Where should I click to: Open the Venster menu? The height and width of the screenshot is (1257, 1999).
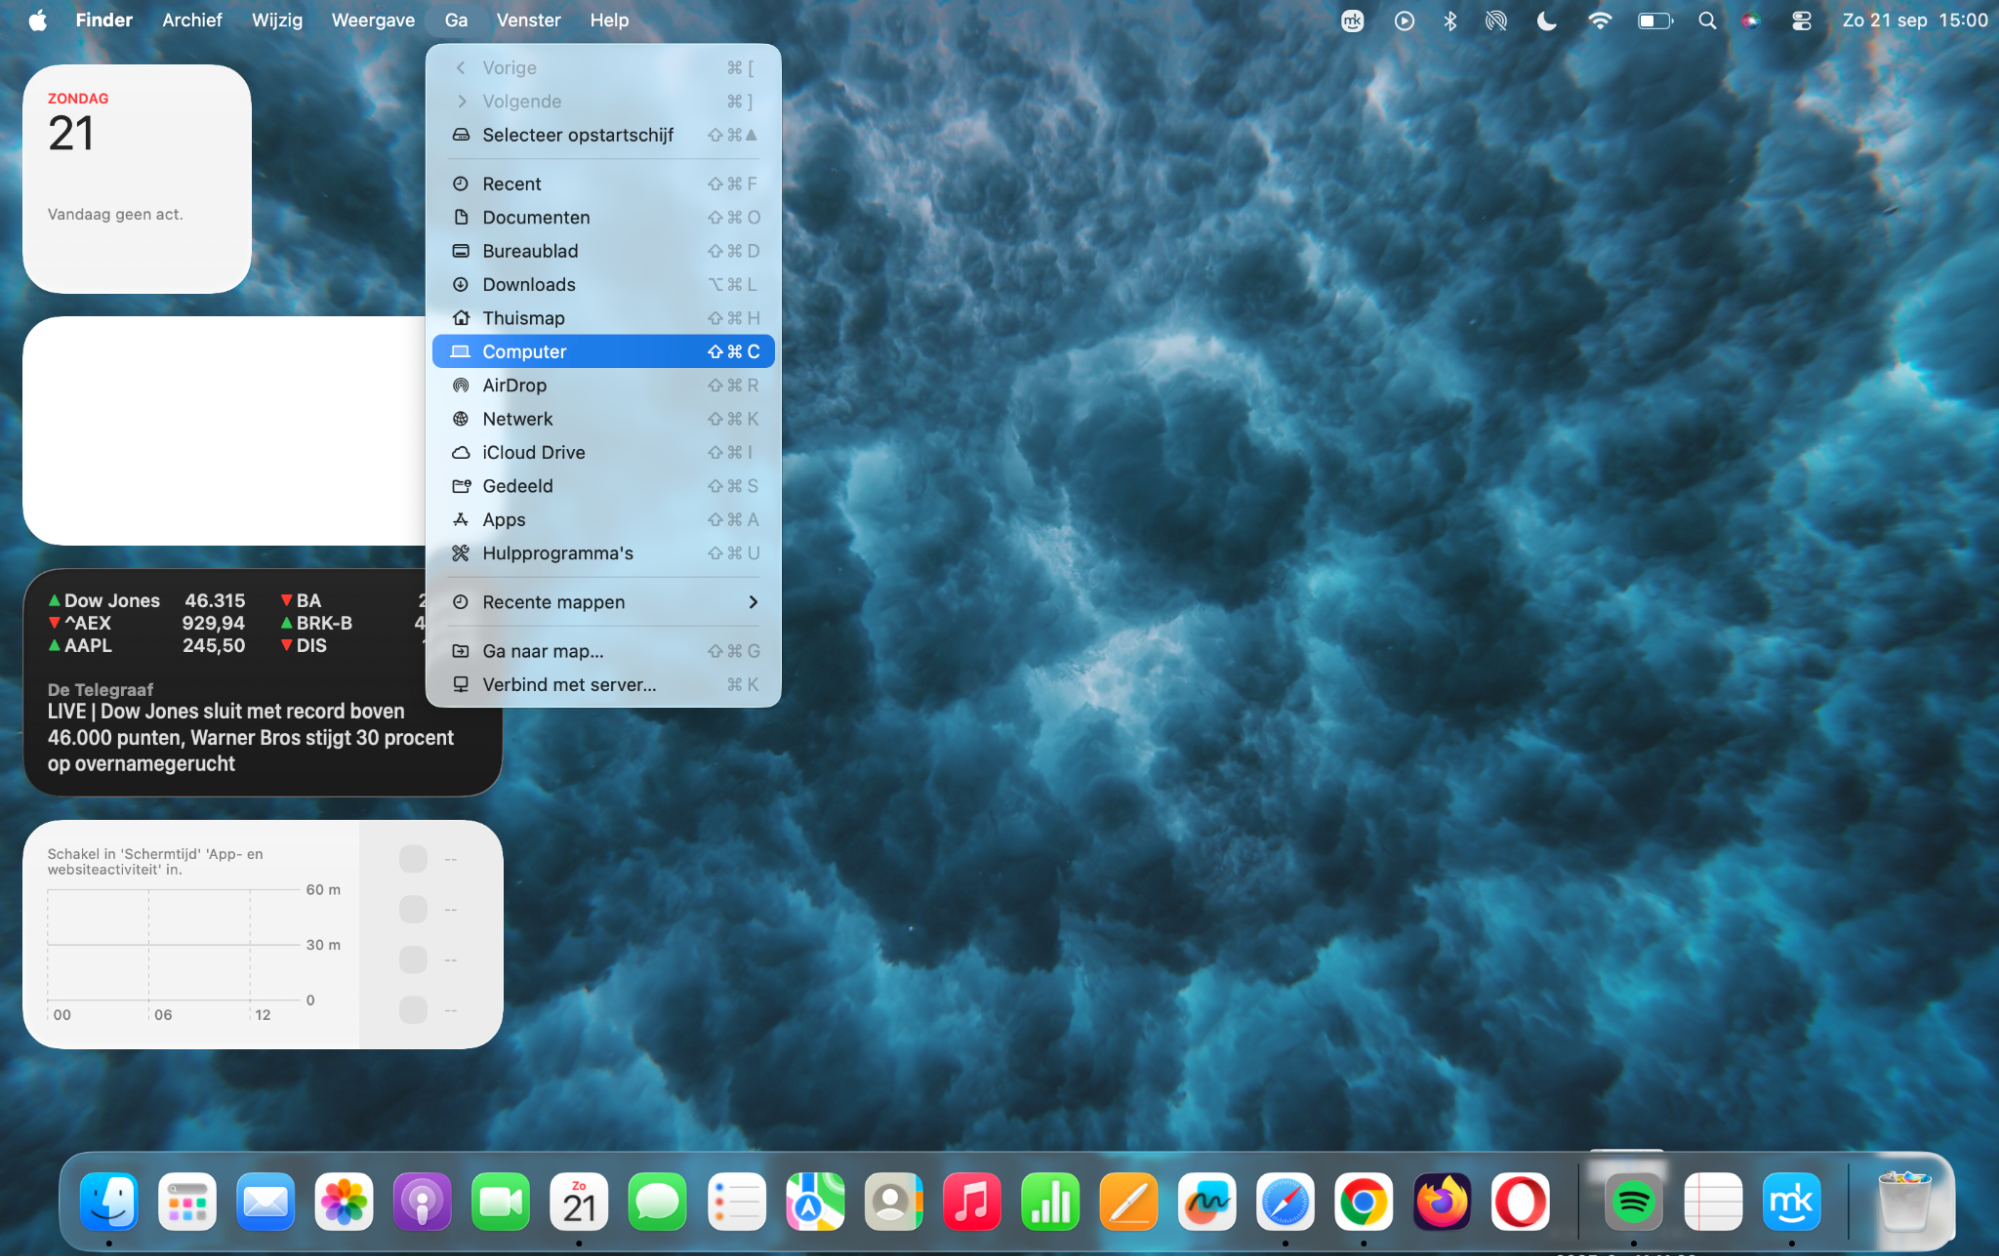[528, 19]
